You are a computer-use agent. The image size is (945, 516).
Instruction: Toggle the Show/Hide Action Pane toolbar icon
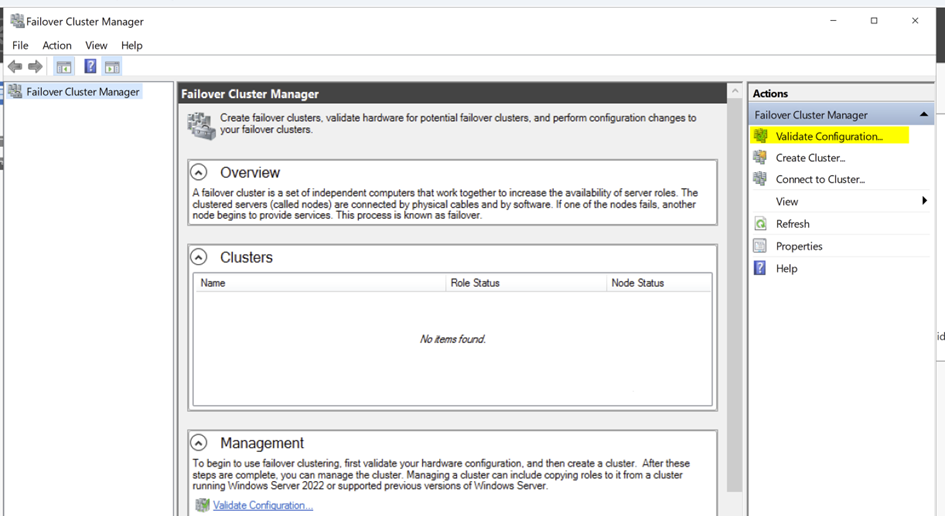(112, 66)
